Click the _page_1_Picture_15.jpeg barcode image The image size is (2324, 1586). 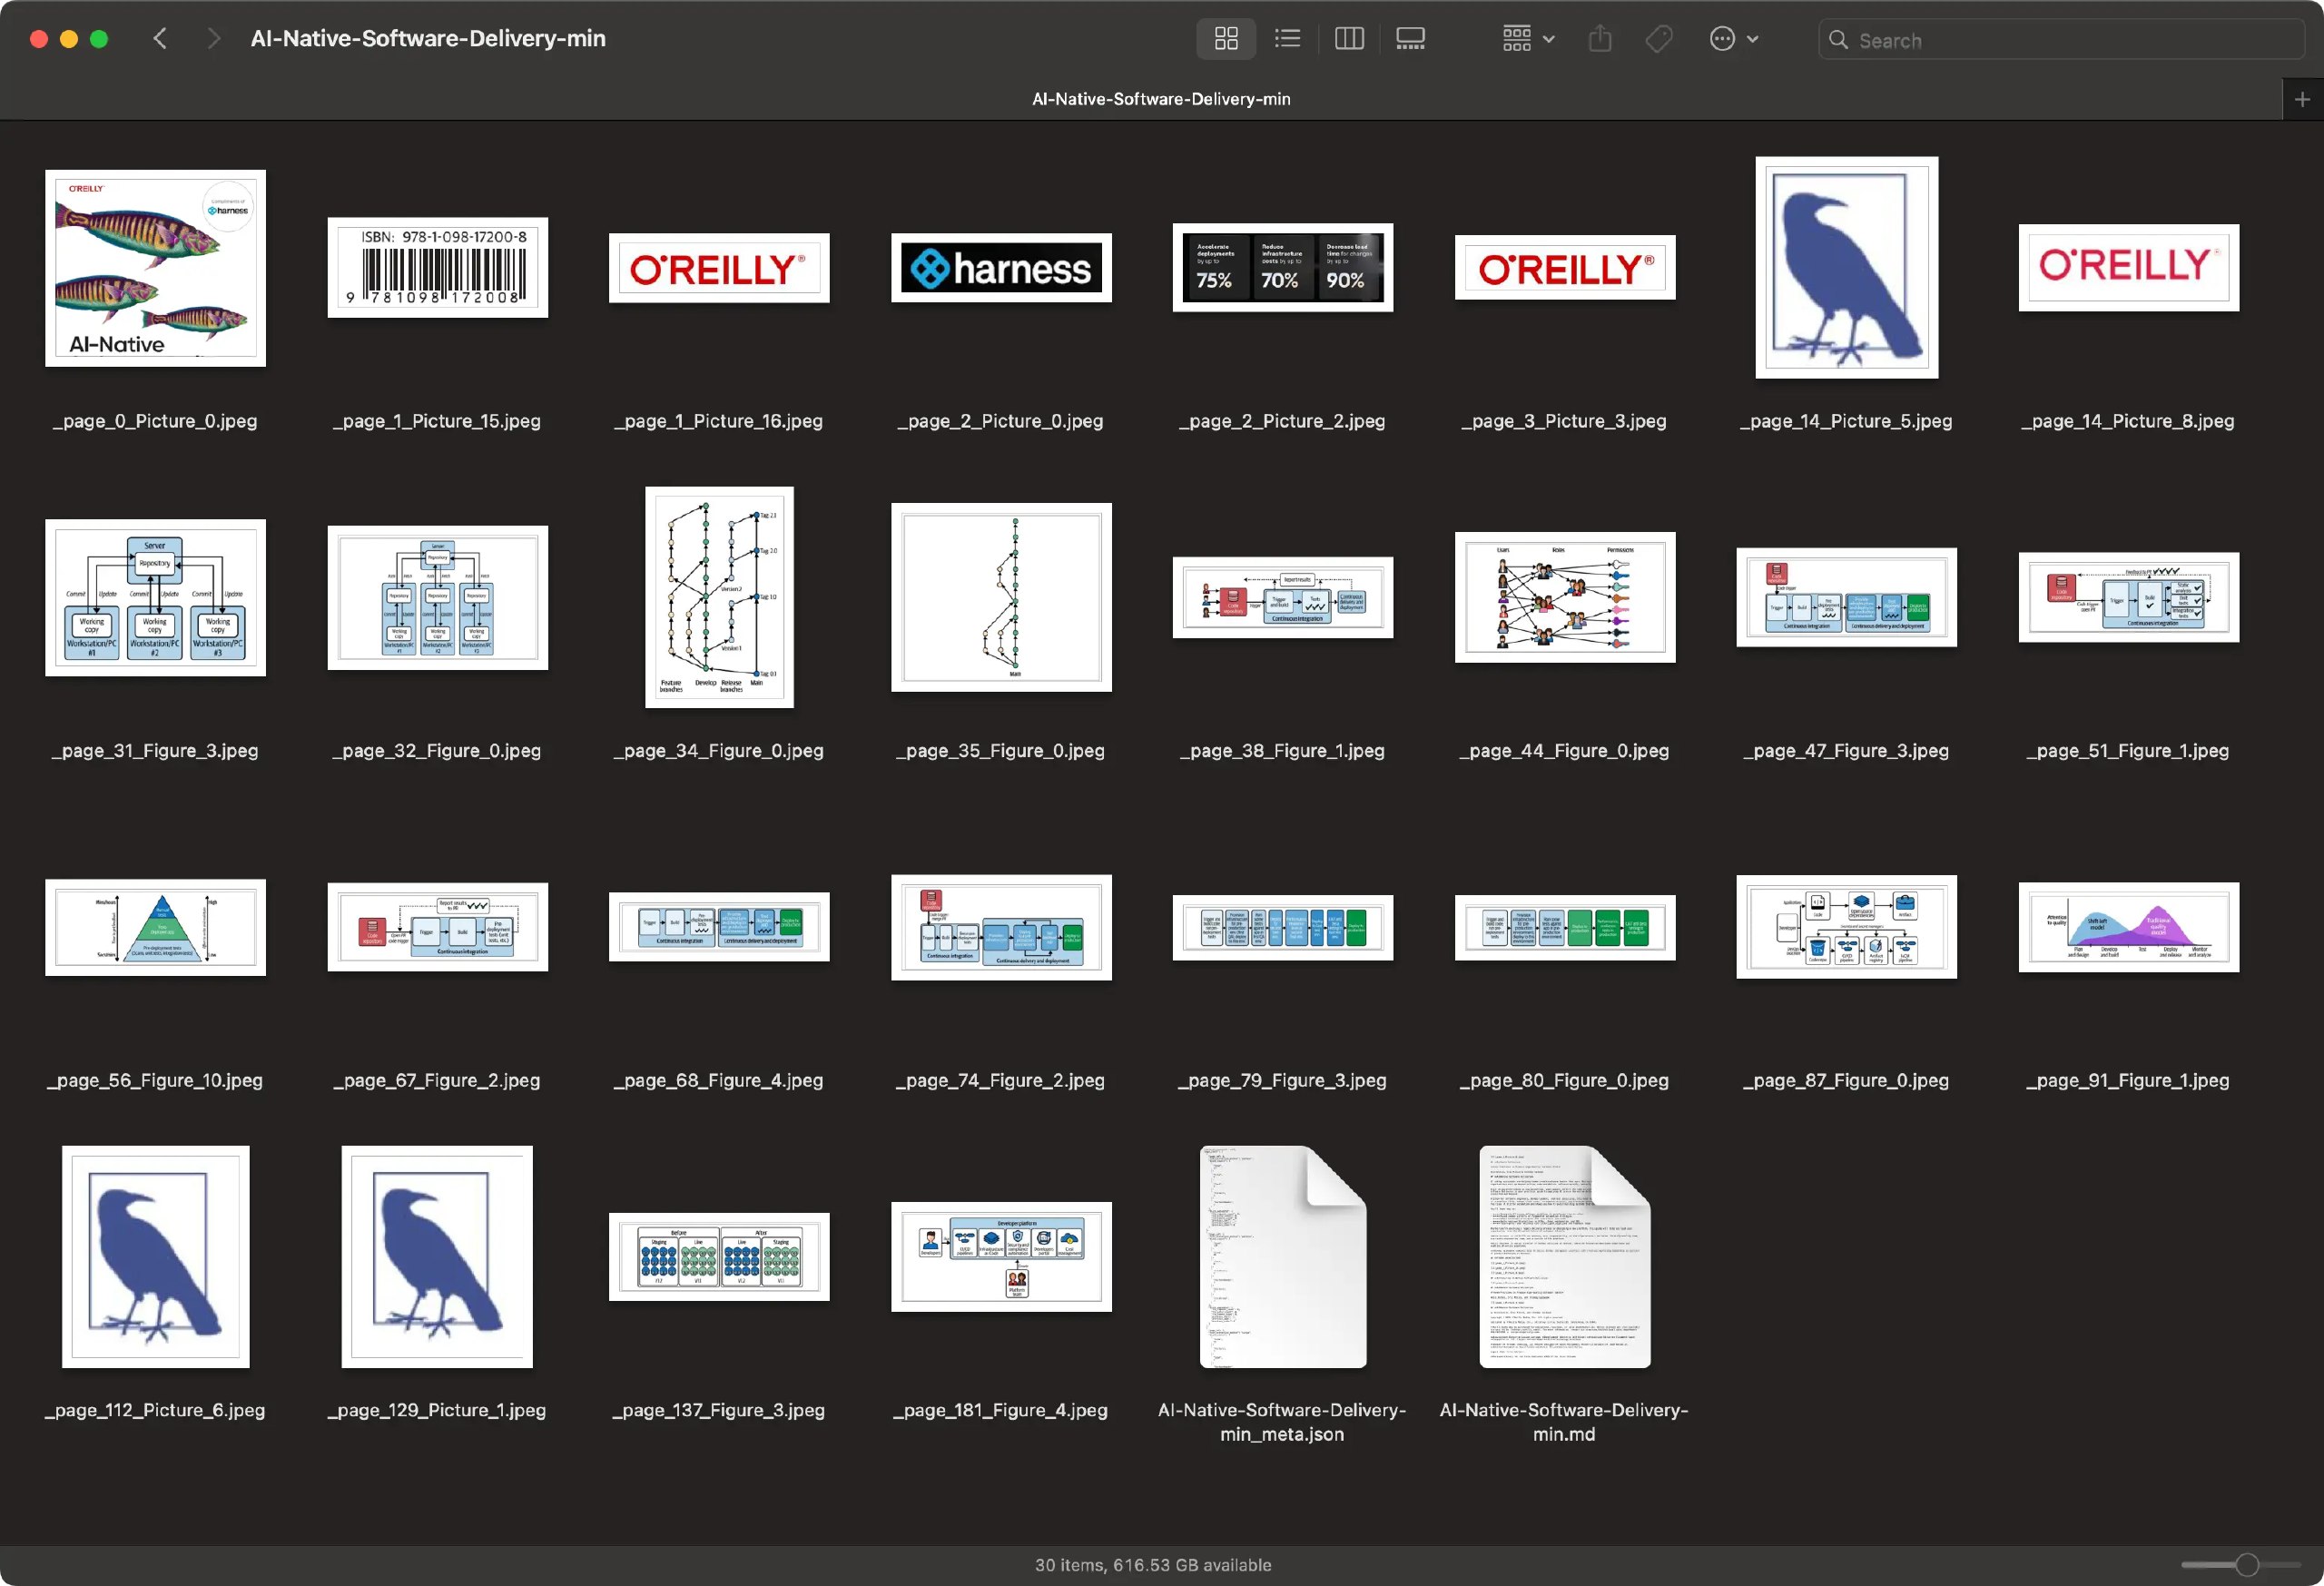437,268
